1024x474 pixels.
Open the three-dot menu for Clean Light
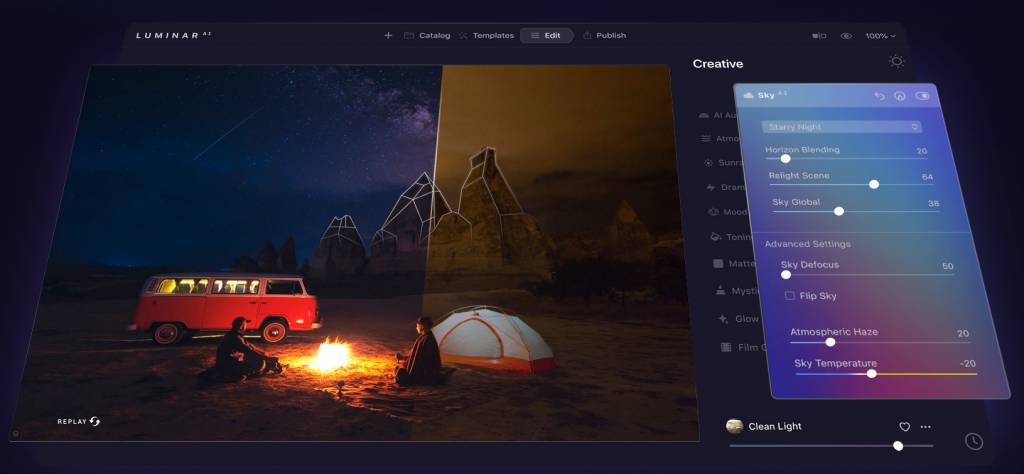(926, 427)
